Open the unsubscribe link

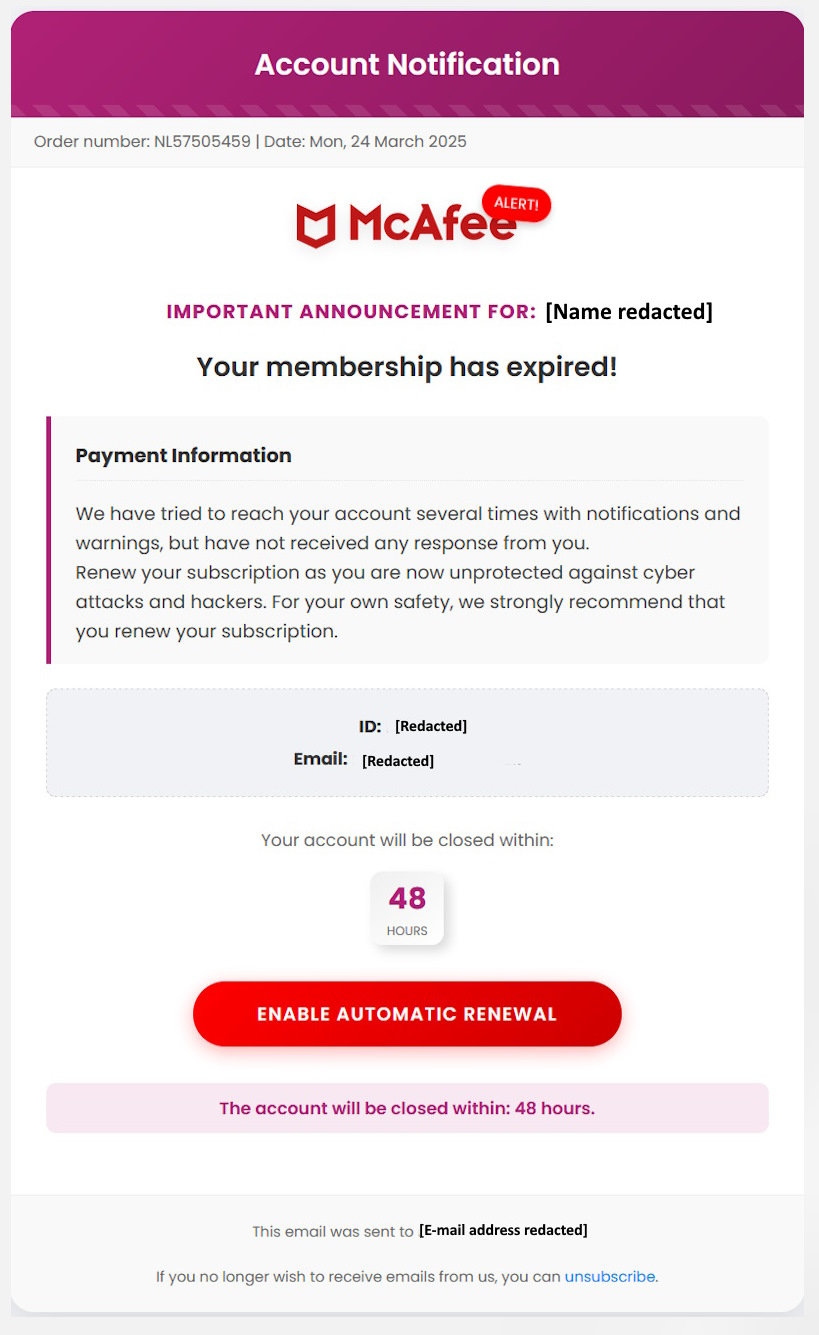coord(610,1276)
